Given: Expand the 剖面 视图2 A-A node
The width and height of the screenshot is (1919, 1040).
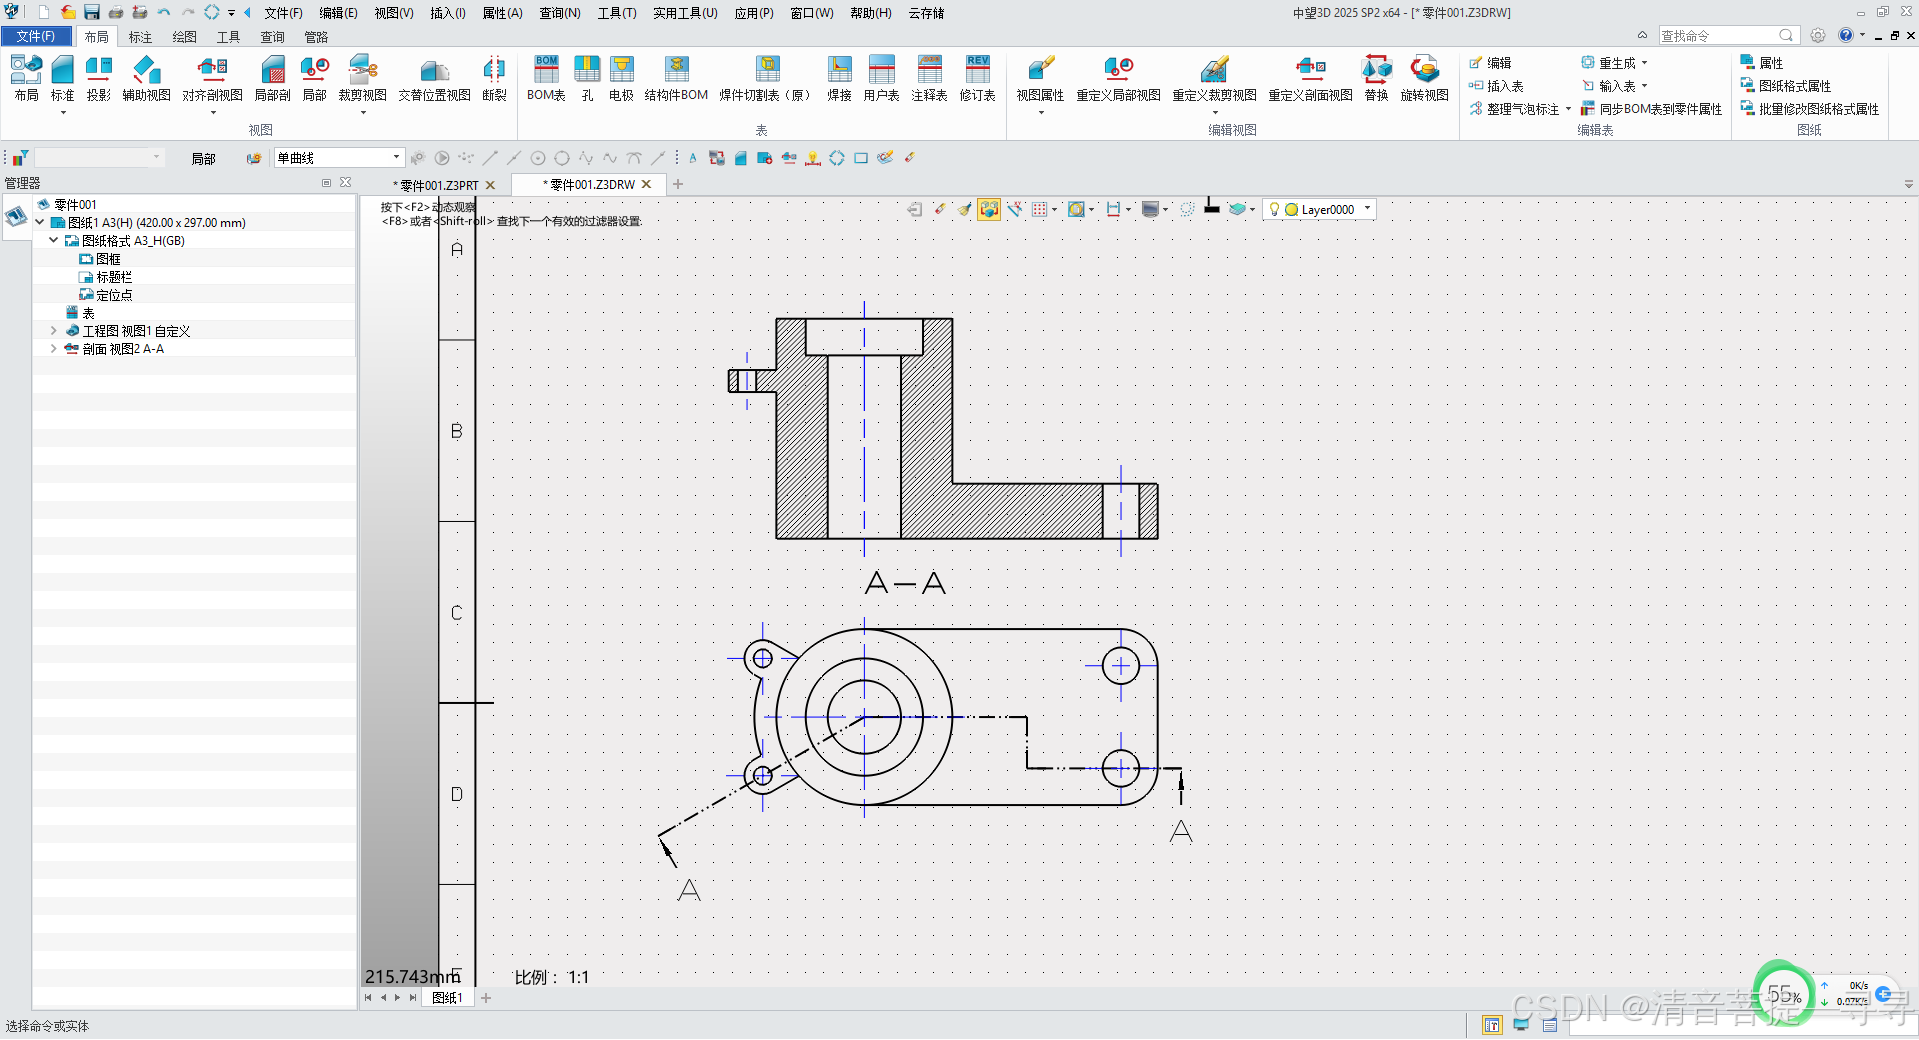Looking at the screenshot, I should point(53,348).
